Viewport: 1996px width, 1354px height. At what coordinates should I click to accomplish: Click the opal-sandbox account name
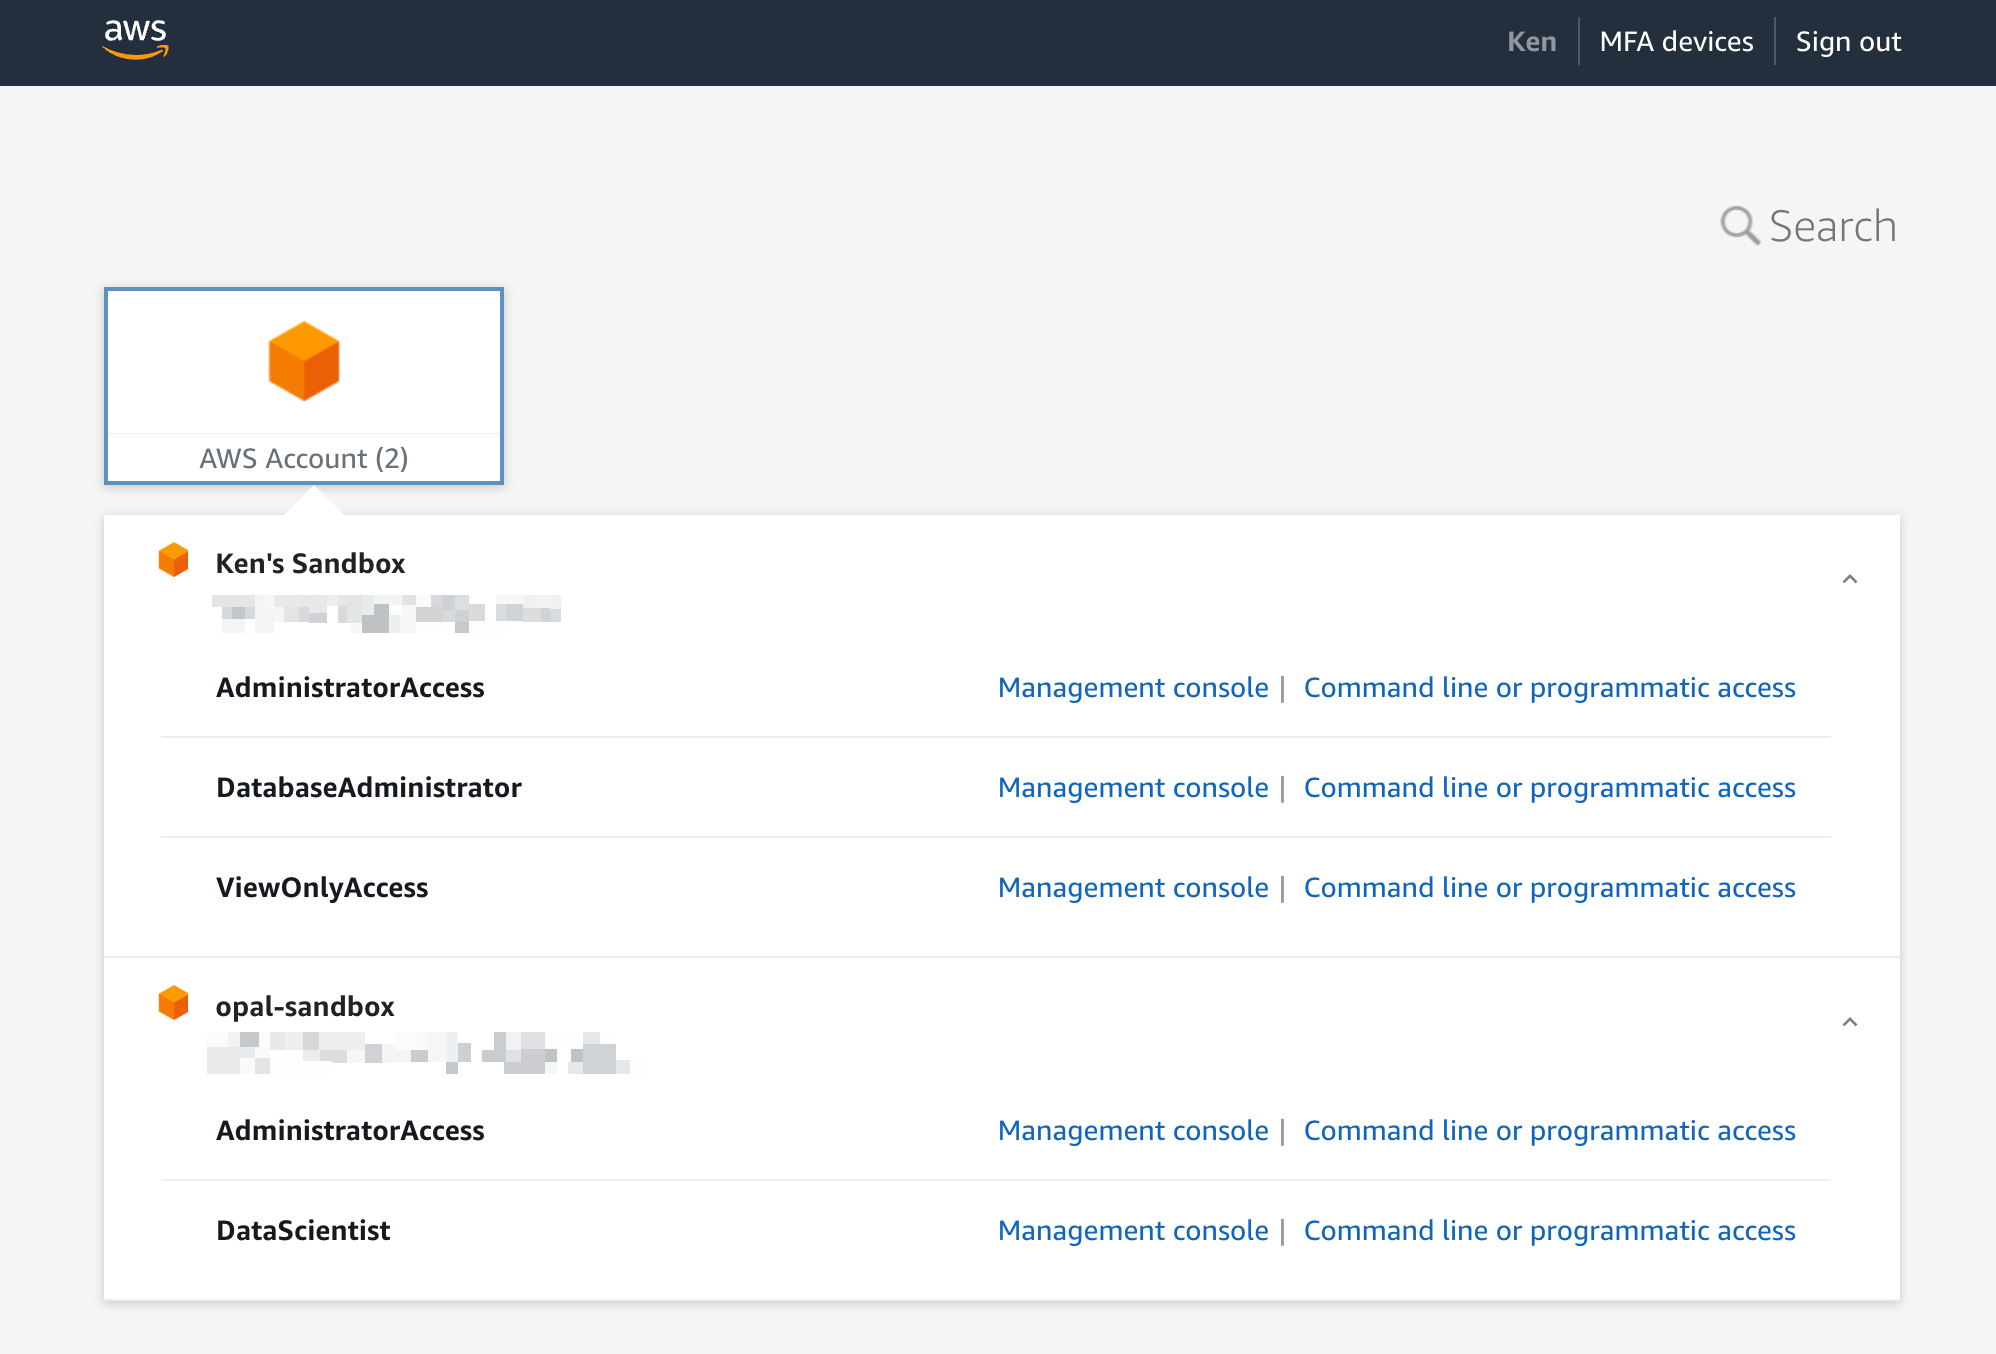click(305, 1007)
